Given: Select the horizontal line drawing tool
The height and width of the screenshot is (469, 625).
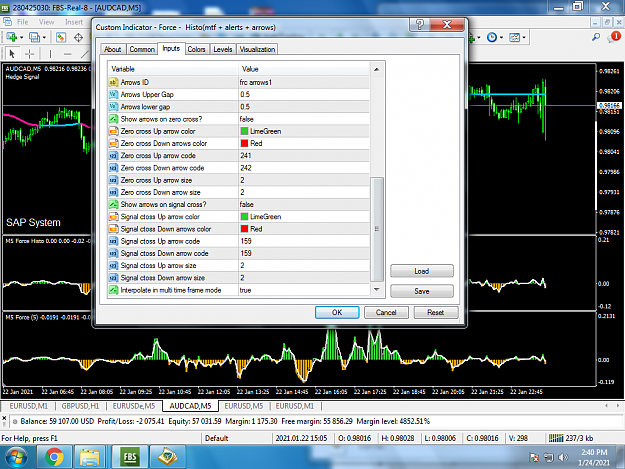Looking at the screenshot, I should pos(68,53).
